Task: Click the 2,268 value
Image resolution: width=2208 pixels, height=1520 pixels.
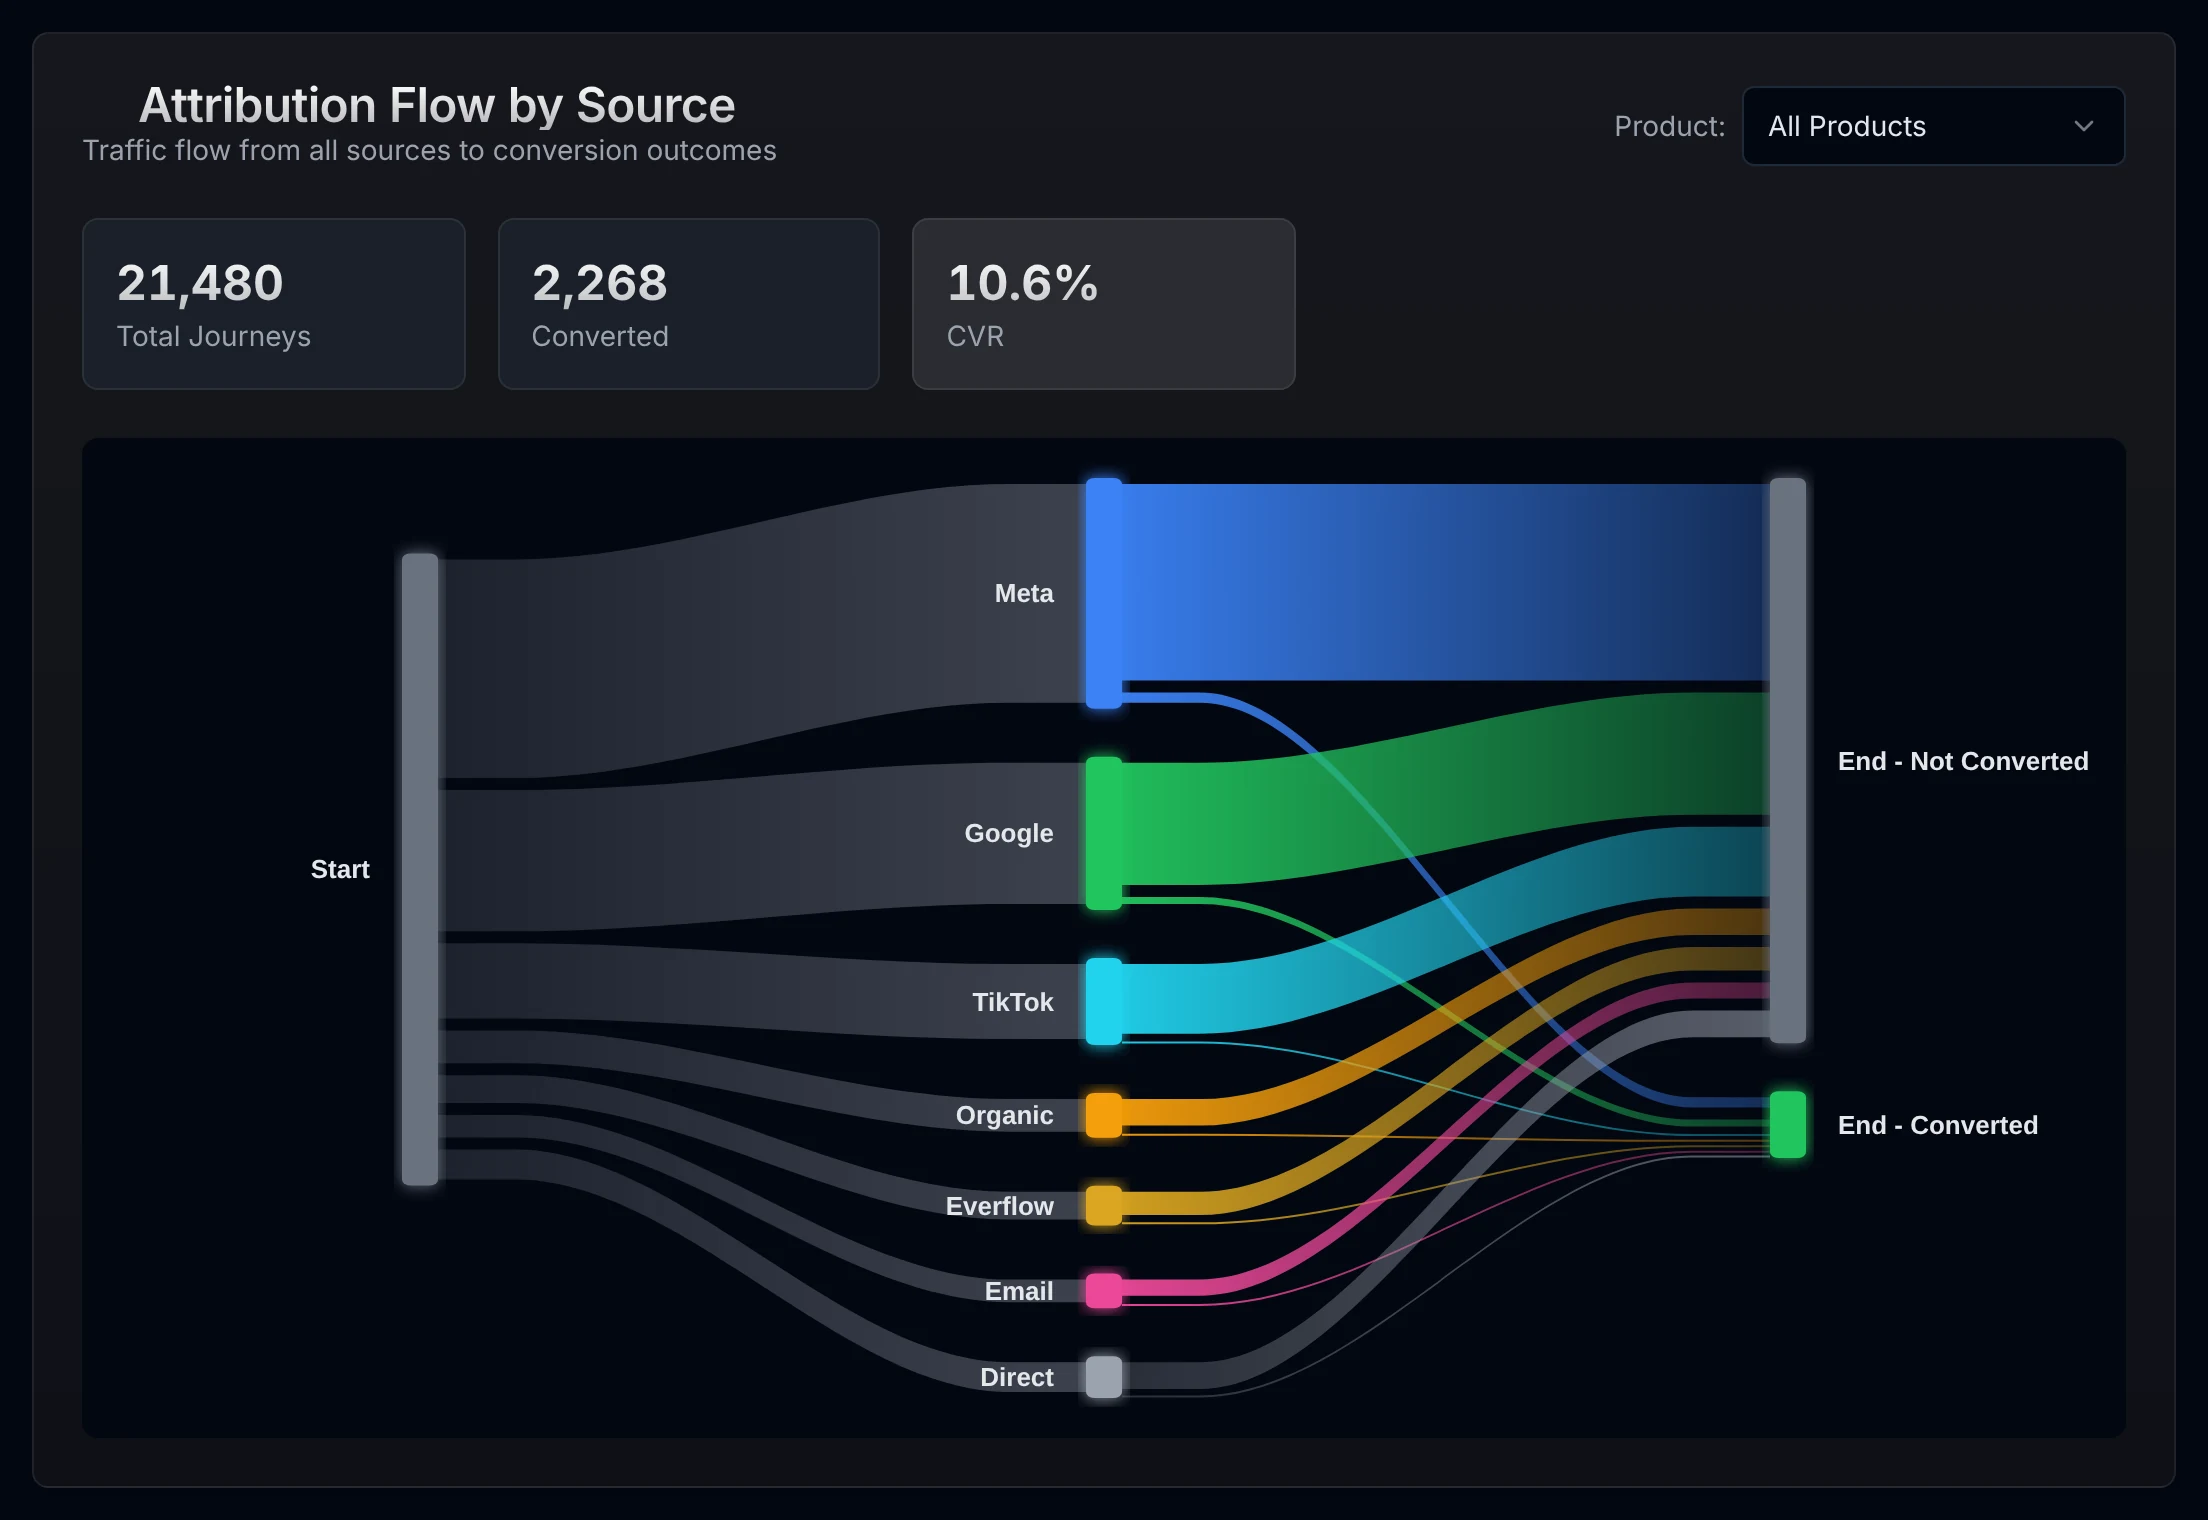Action: (599, 283)
